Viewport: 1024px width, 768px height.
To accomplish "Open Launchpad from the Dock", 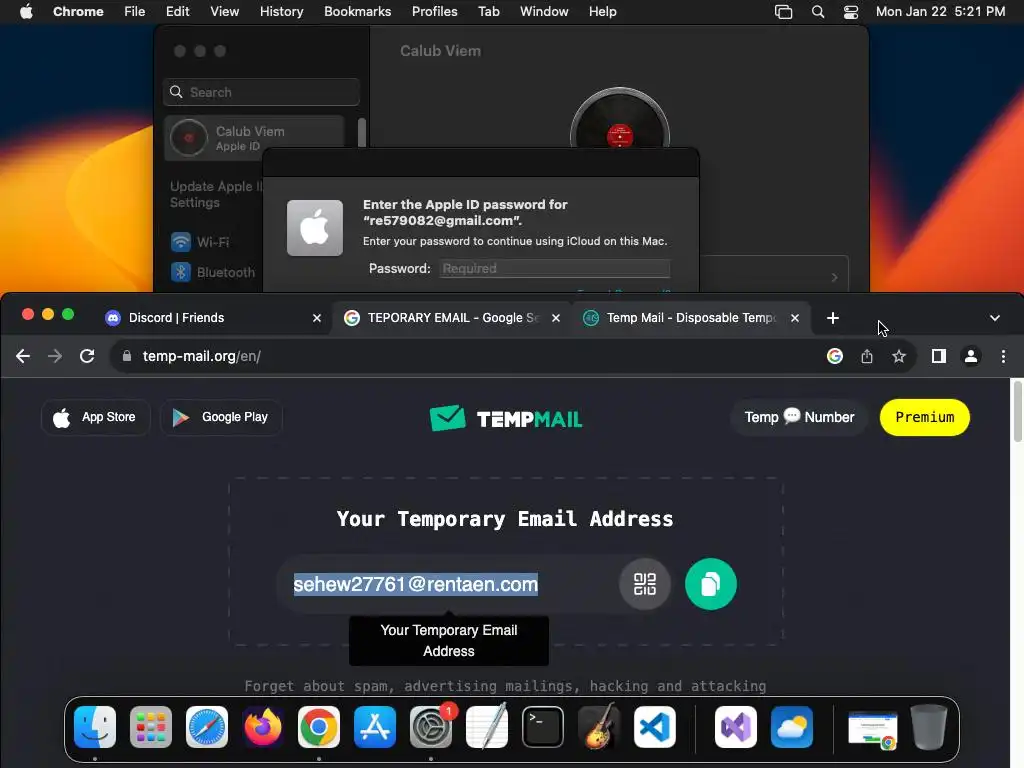I will (x=151, y=727).
